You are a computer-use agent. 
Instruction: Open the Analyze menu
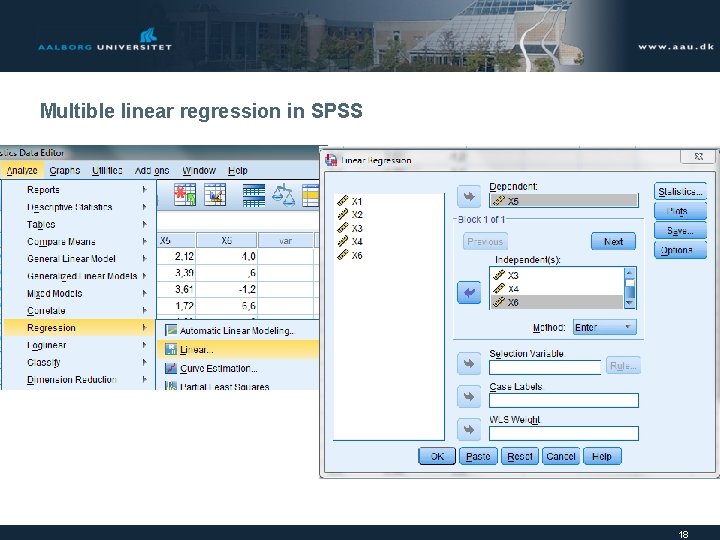click(x=22, y=170)
